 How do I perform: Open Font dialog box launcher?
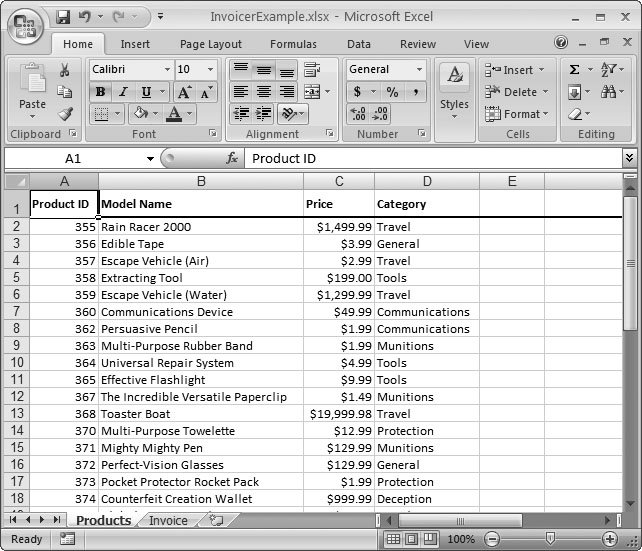[x=212, y=133]
